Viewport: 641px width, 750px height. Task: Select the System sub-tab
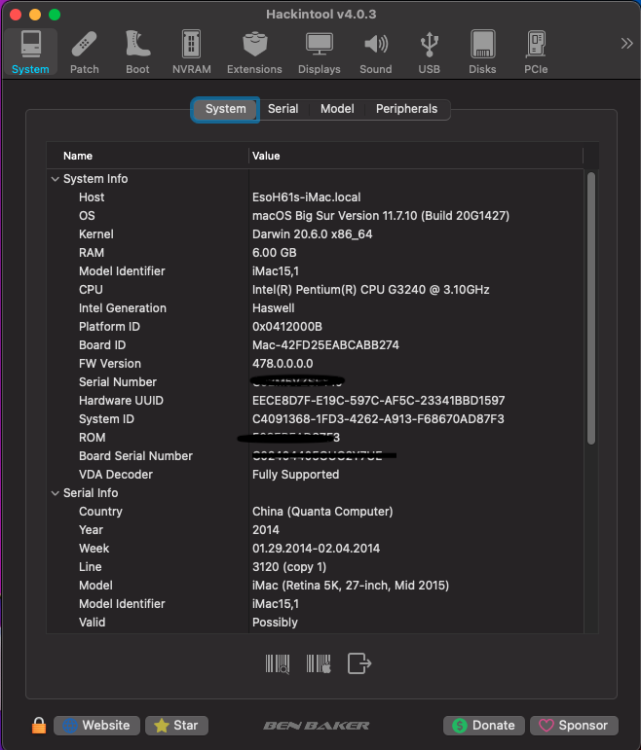225,109
